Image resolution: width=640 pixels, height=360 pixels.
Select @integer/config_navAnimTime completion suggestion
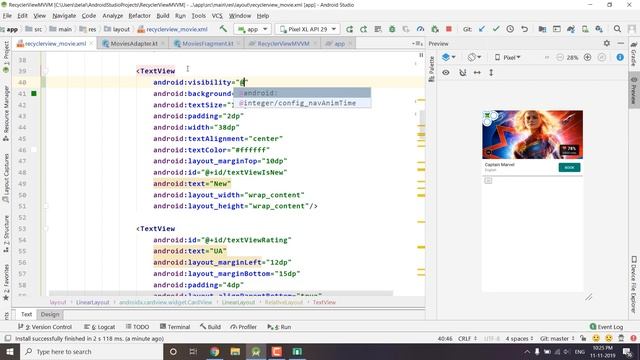pyautogui.click(x=302, y=103)
